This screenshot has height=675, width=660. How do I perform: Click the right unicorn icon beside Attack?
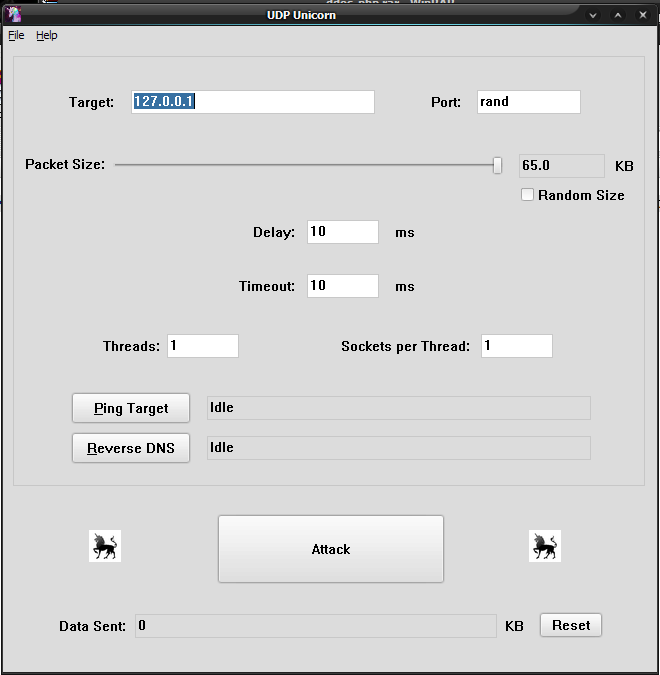point(545,546)
